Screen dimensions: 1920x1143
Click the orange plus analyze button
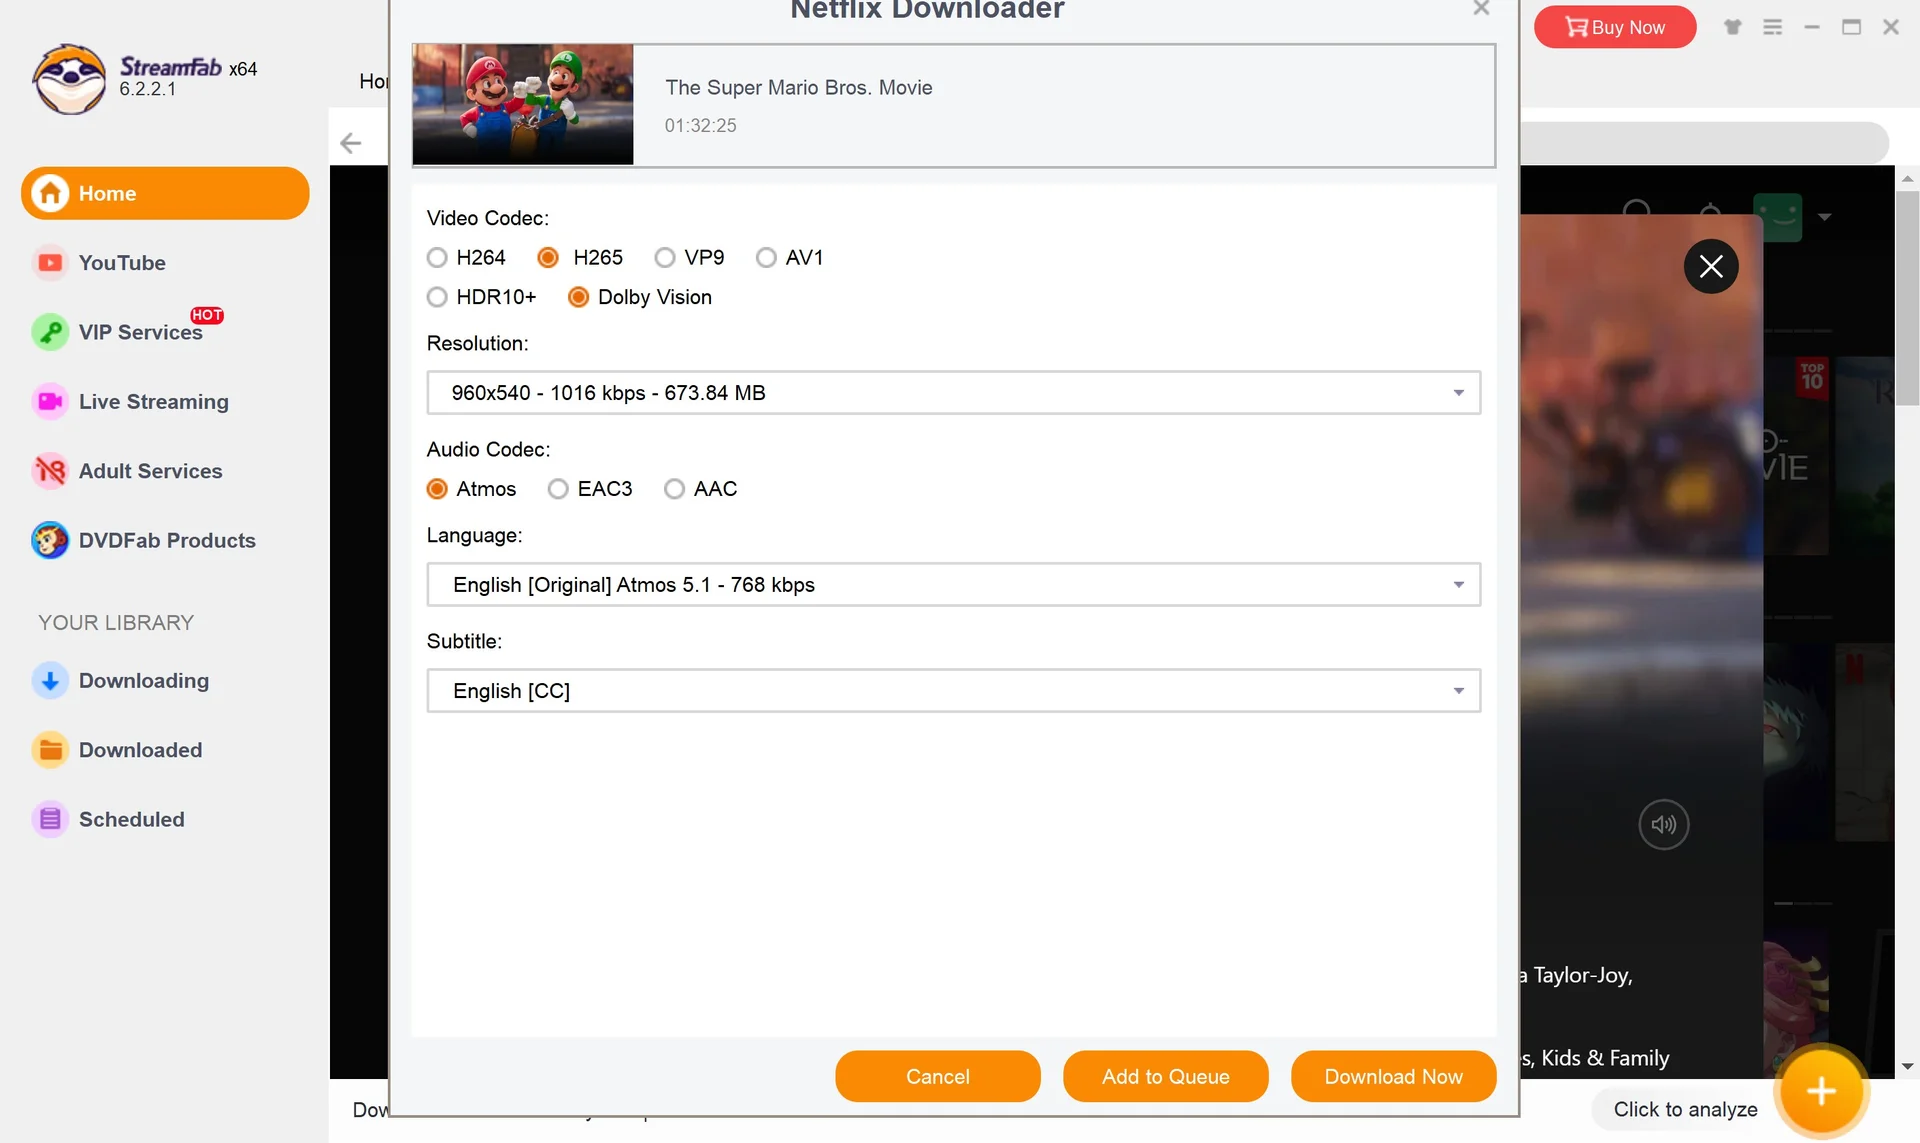tap(1821, 1091)
